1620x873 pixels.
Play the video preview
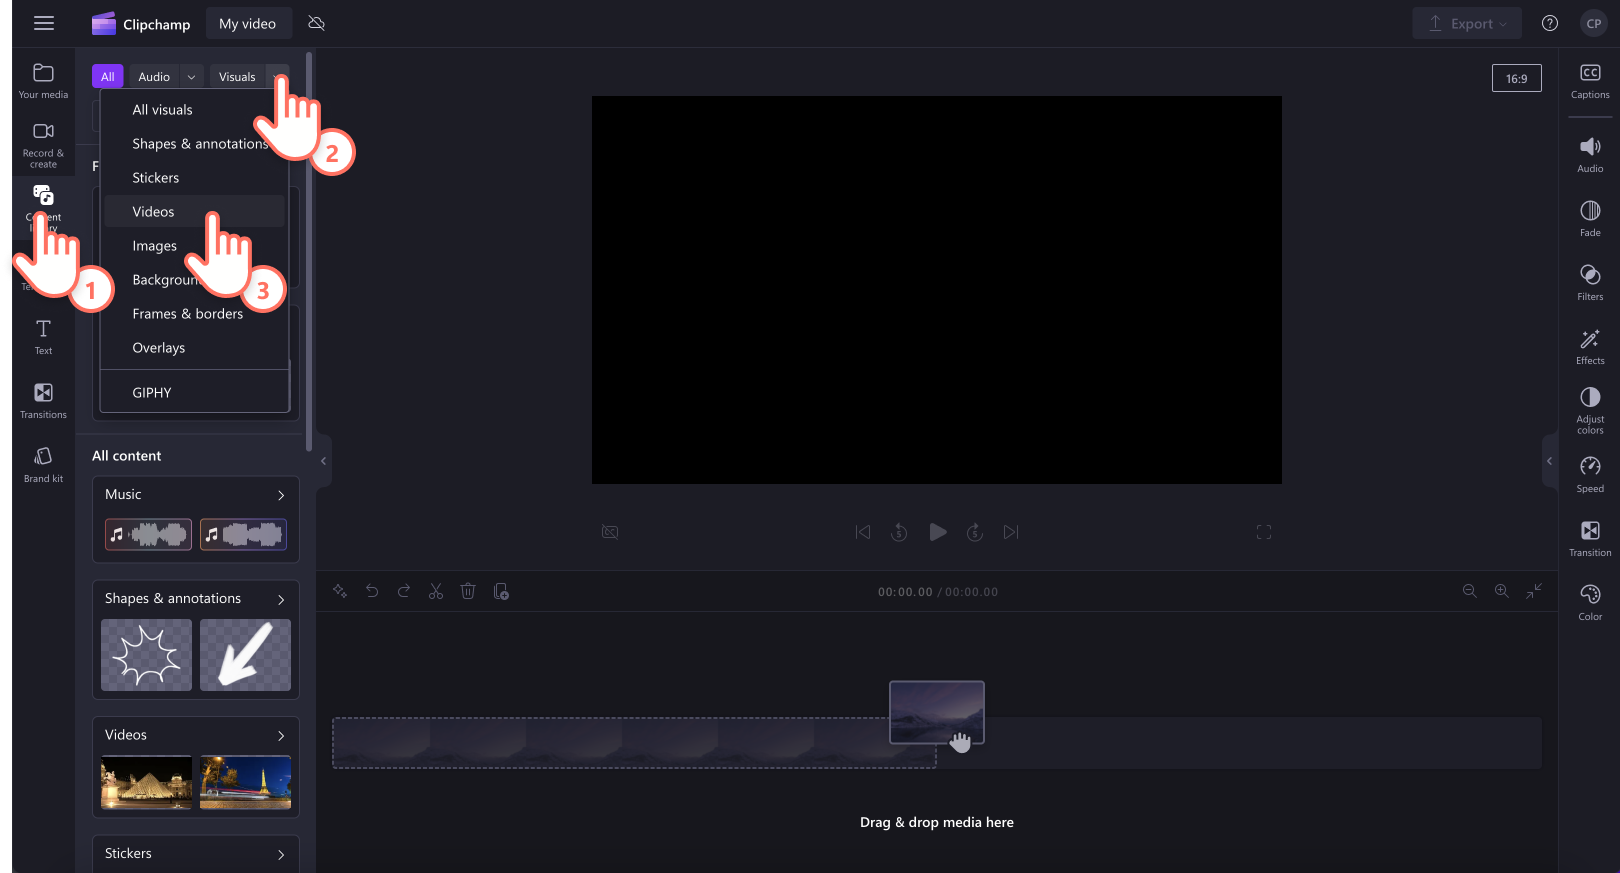(x=937, y=532)
